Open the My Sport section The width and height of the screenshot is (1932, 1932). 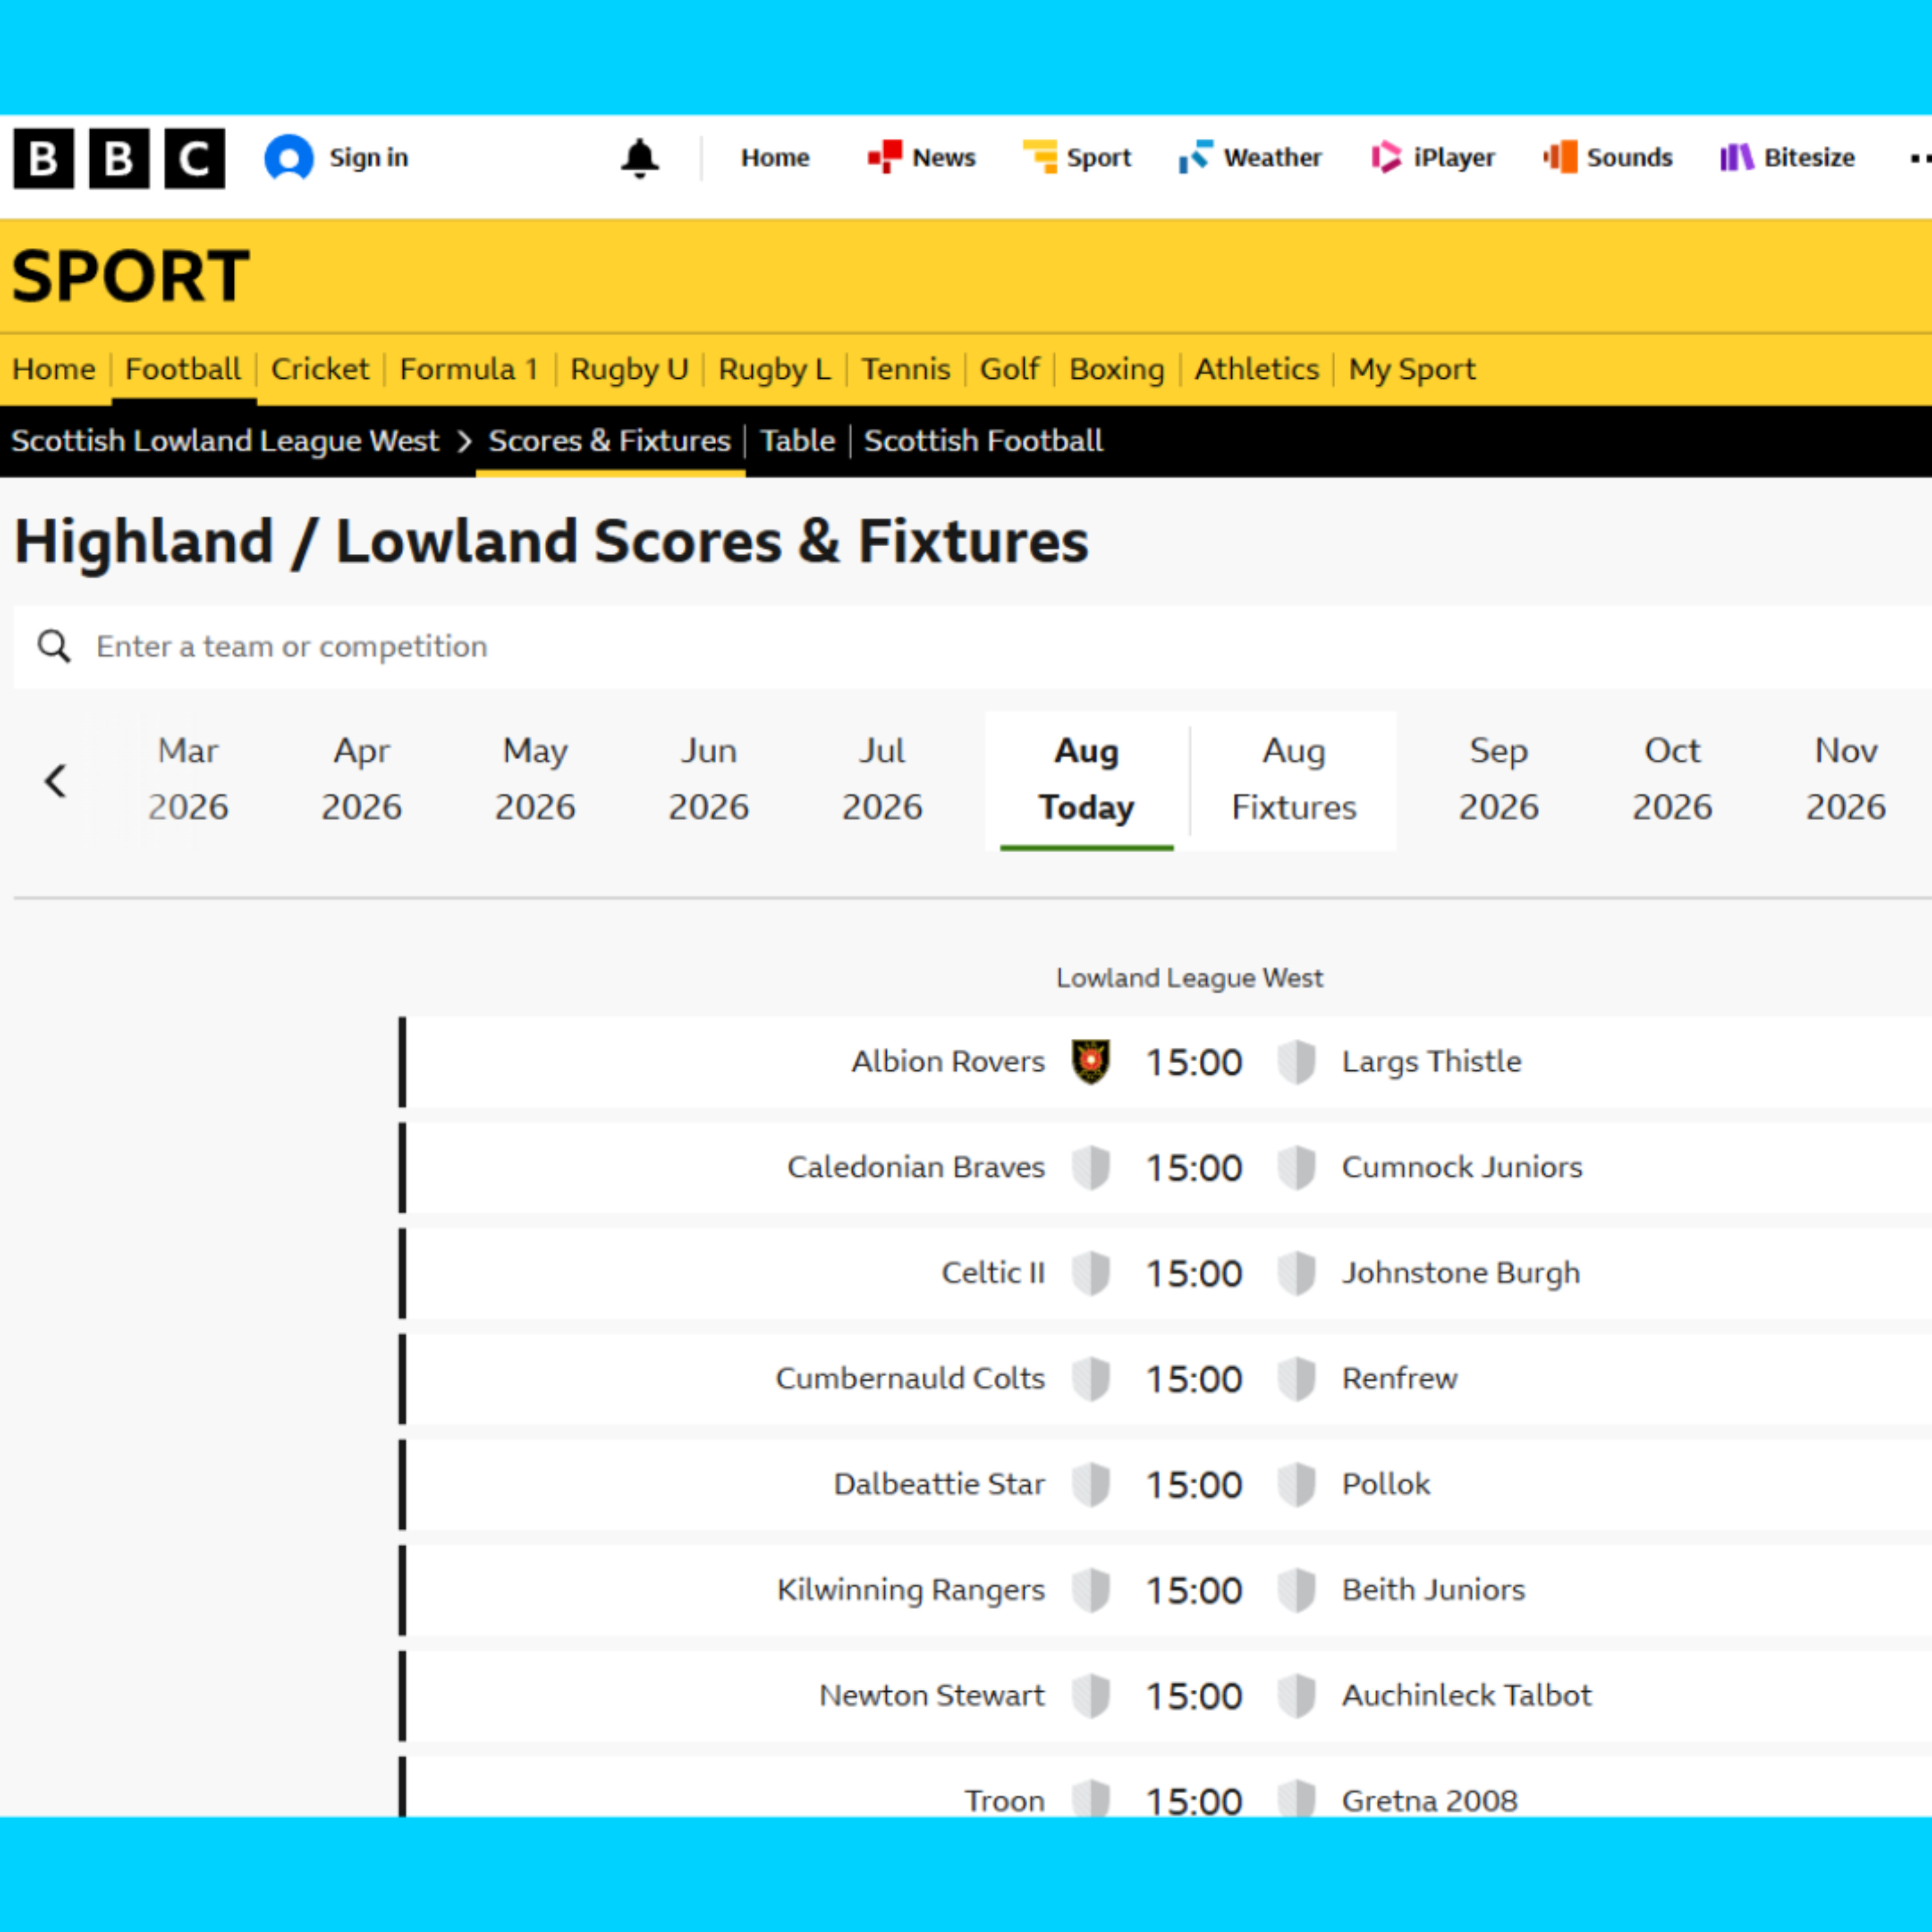pyautogui.click(x=1412, y=369)
